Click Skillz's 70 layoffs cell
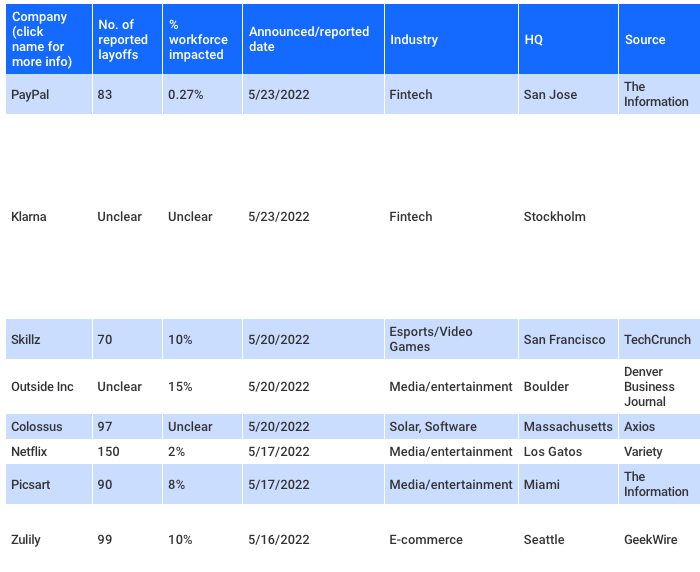This screenshot has height=572, width=700. [127, 339]
